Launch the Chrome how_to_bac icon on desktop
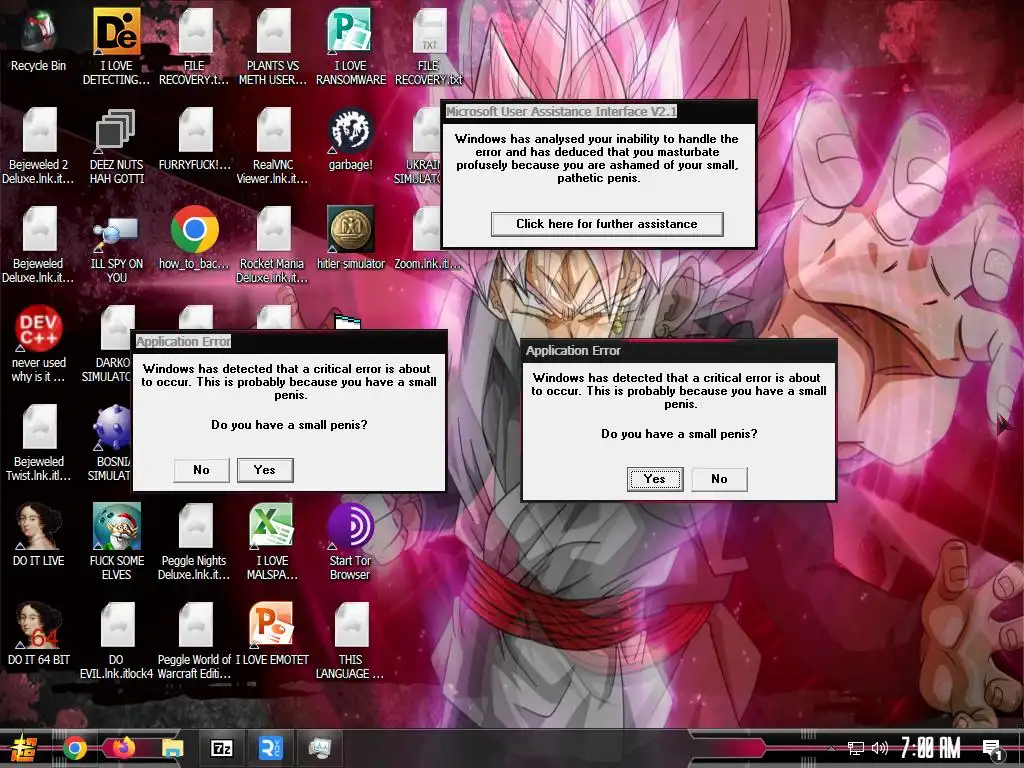 [x=195, y=230]
